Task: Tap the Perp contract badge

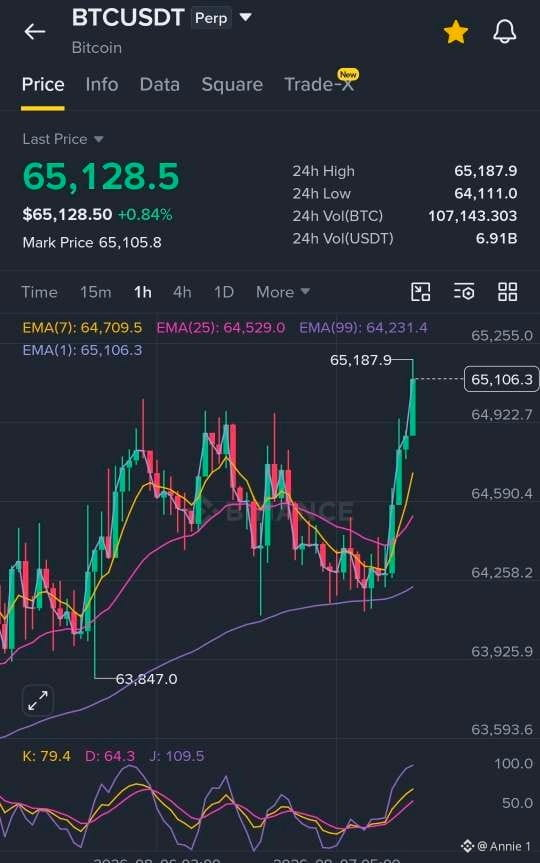Action: pos(211,18)
